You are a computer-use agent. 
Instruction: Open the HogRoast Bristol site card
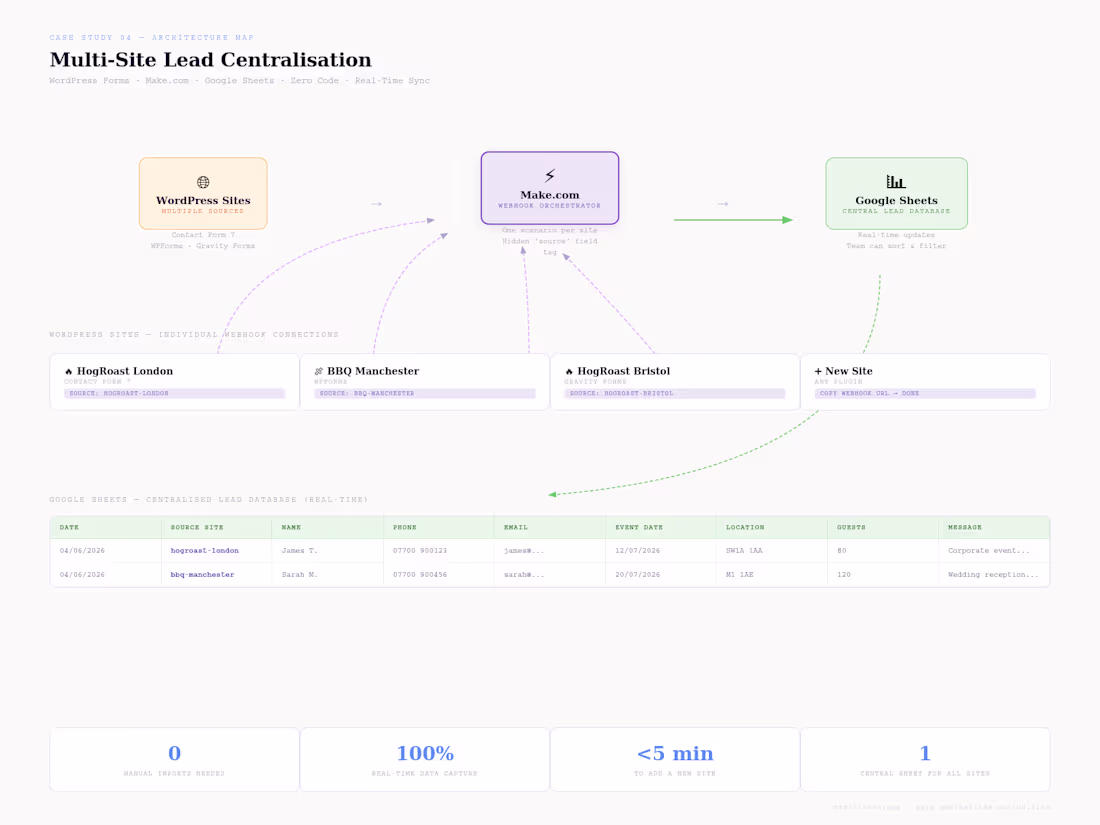pyautogui.click(x=675, y=382)
